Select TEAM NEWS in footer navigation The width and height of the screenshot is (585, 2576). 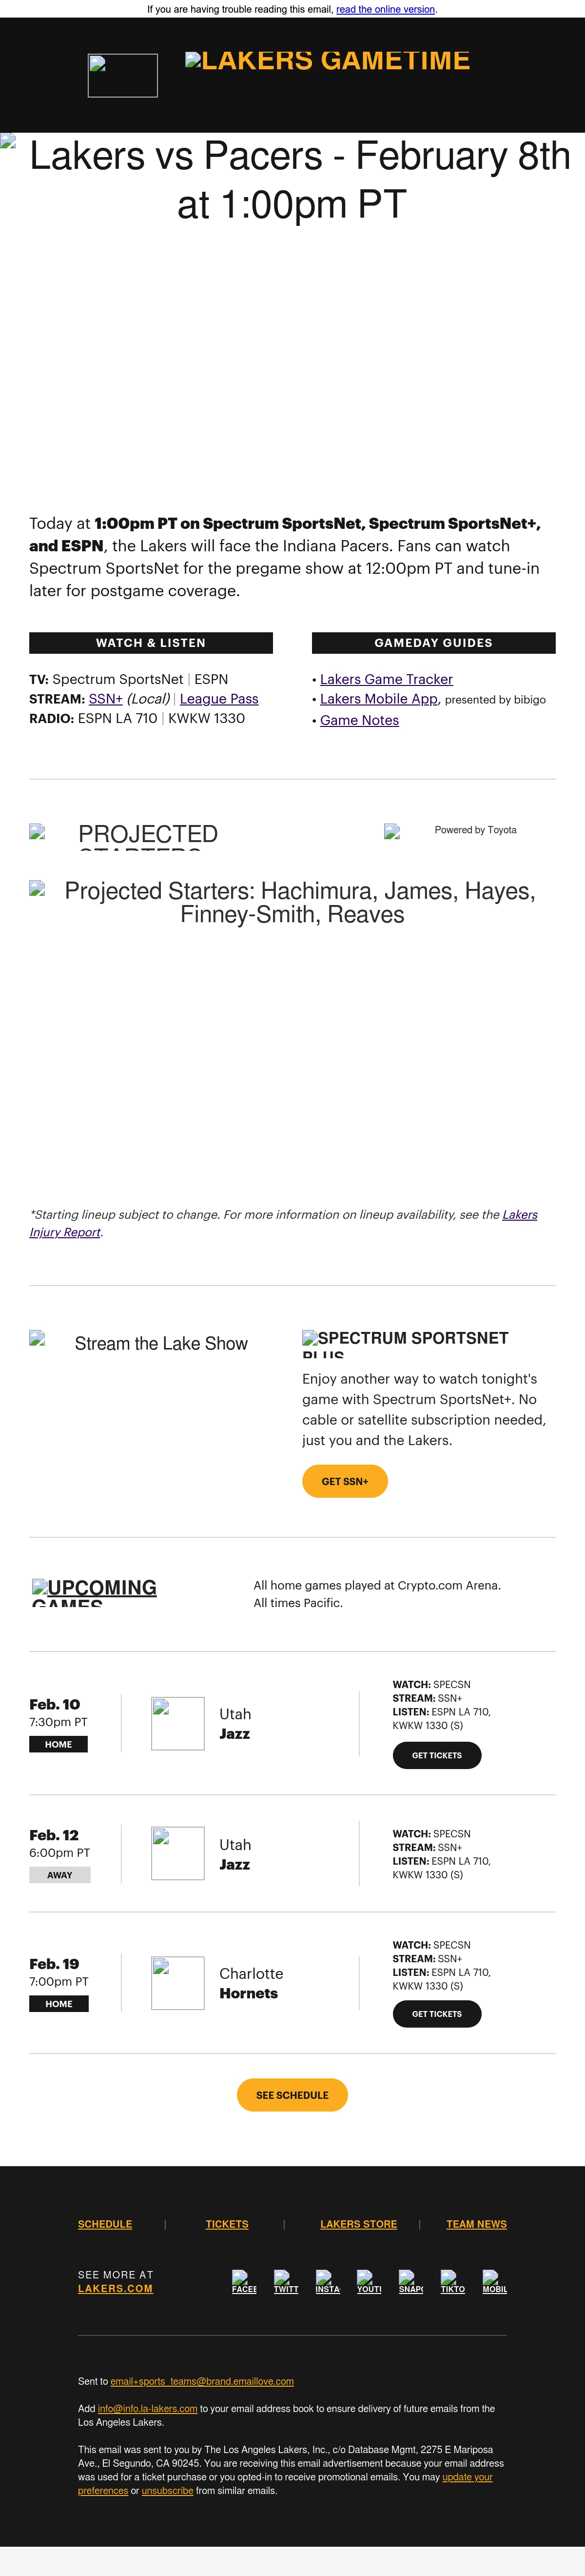(477, 2224)
